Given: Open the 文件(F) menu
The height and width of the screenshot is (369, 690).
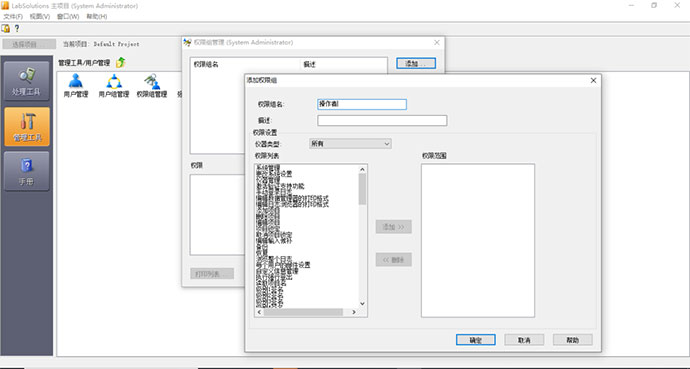Looking at the screenshot, I should click(13, 16).
